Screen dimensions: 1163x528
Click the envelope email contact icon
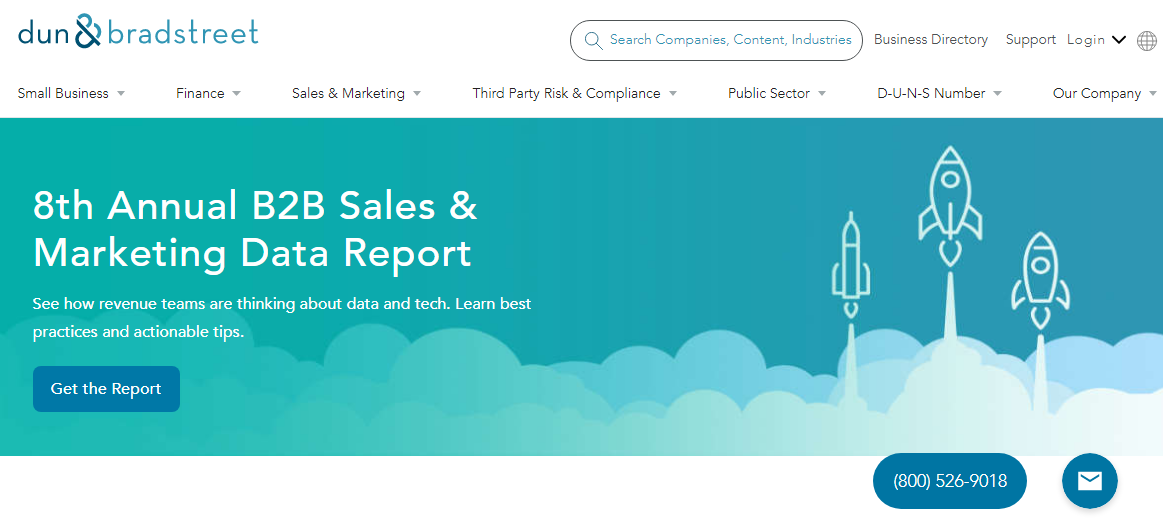[x=1090, y=481]
